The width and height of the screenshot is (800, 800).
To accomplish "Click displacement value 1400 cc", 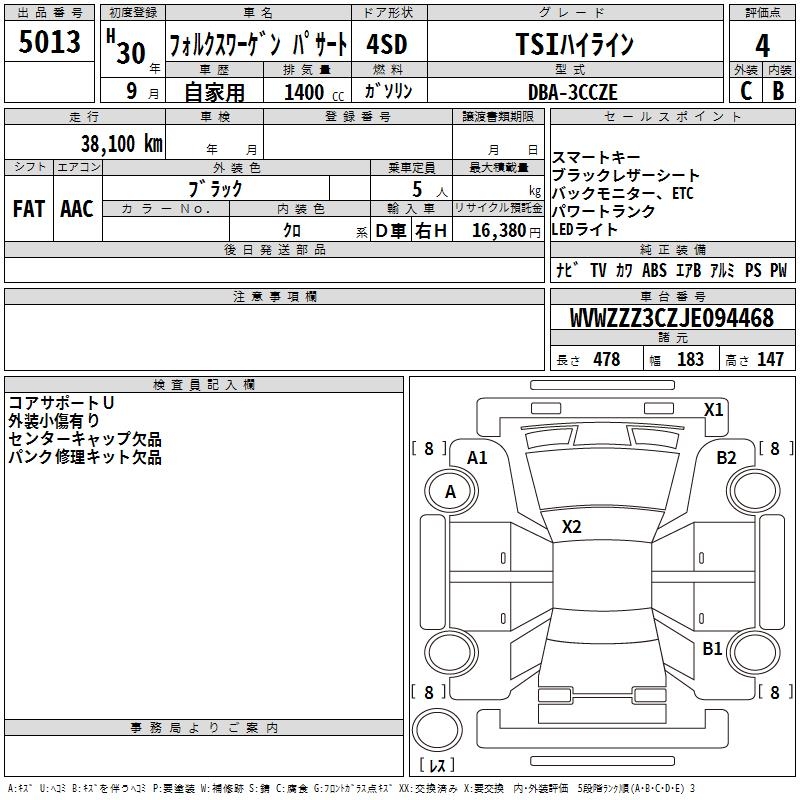I will point(314,92).
